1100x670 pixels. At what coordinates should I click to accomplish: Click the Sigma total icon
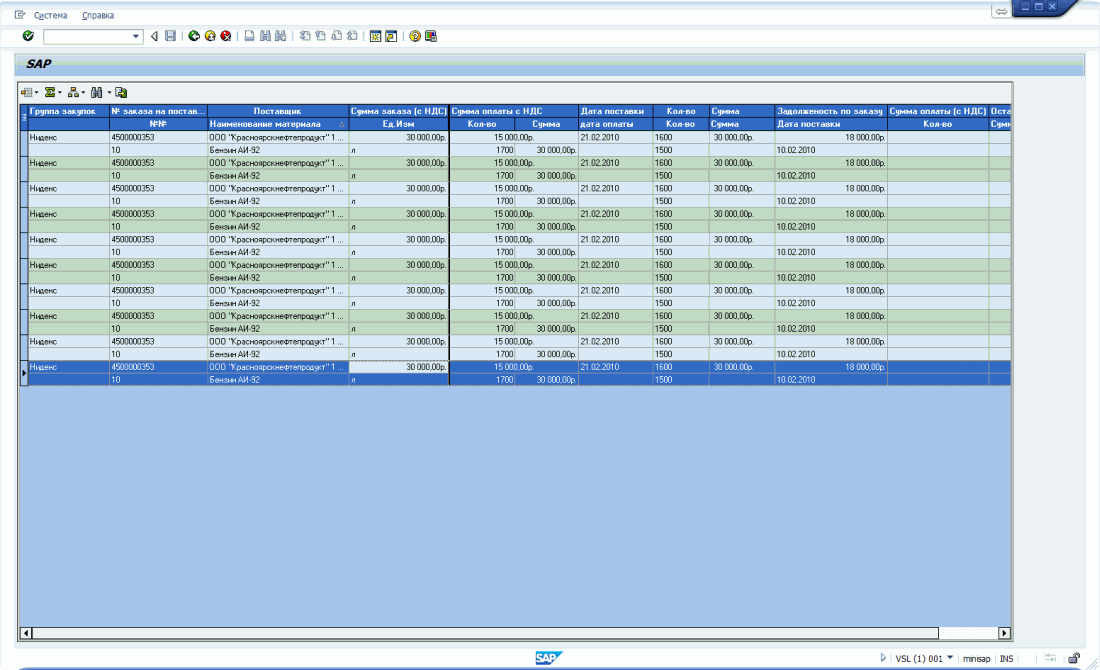(50, 93)
